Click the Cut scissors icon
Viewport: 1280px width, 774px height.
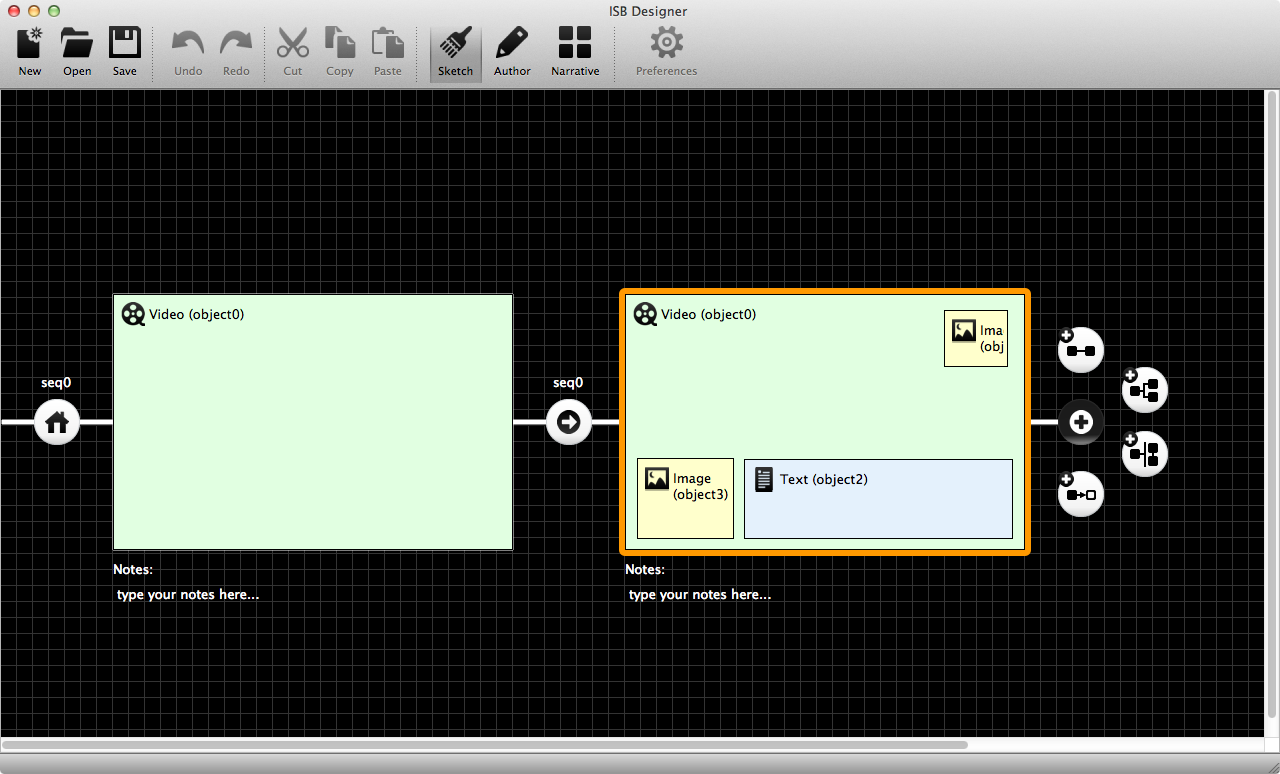(x=292, y=43)
